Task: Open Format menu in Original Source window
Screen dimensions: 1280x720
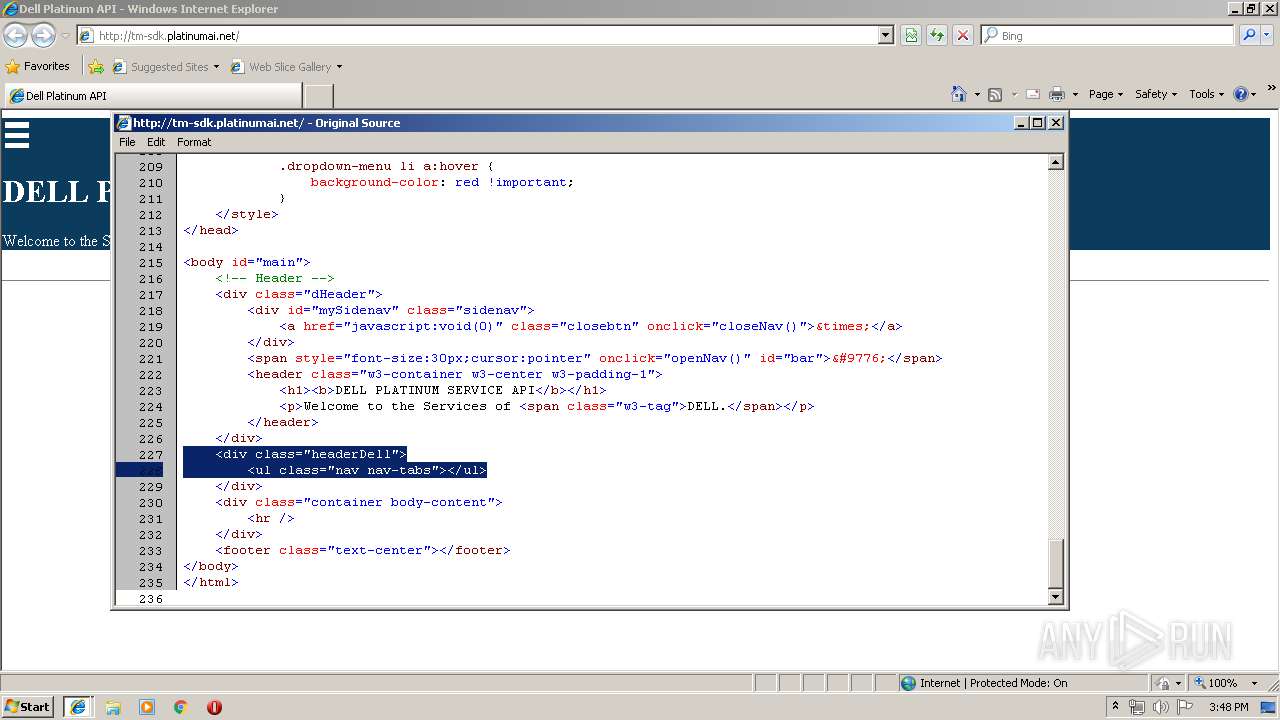Action: (x=194, y=142)
